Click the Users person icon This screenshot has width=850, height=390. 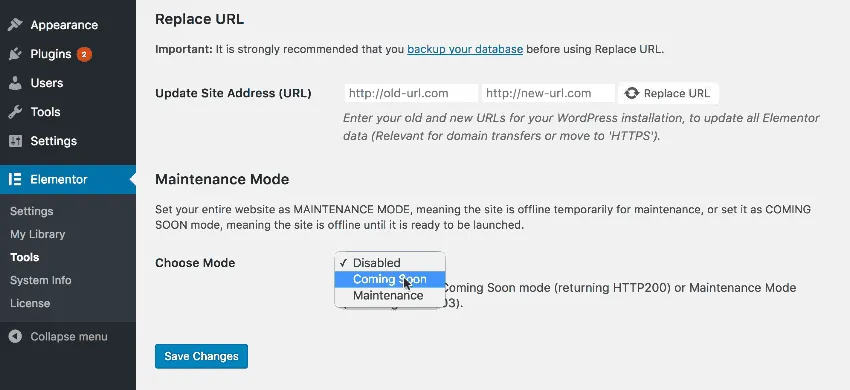tap(15, 83)
